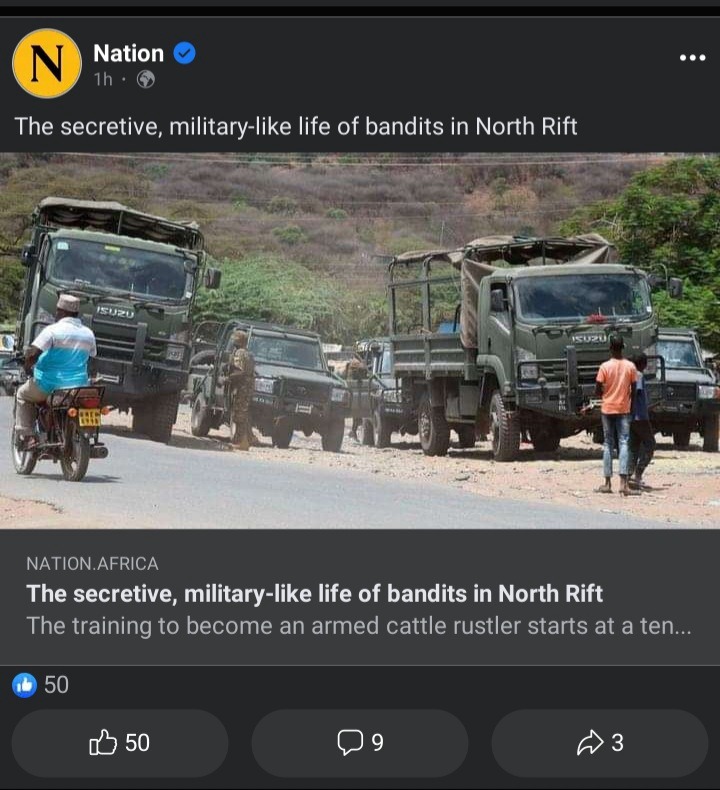The width and height of the screenshot is (720, 790).
Task: Click the article description about cattle rustler training
Action: 359,626
